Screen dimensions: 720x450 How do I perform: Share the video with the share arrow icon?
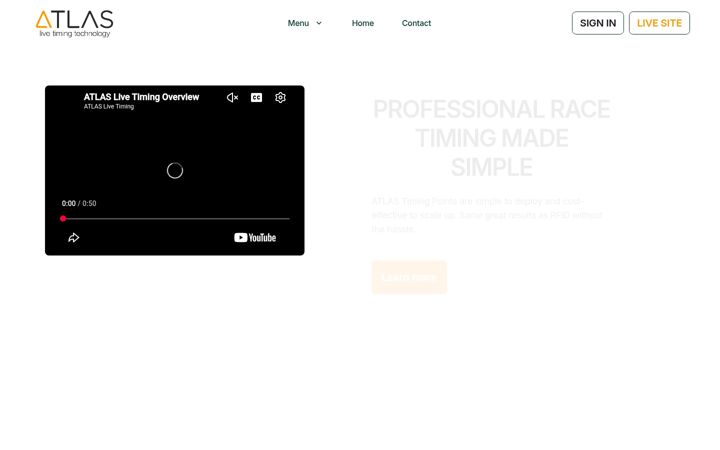(73, 237)
